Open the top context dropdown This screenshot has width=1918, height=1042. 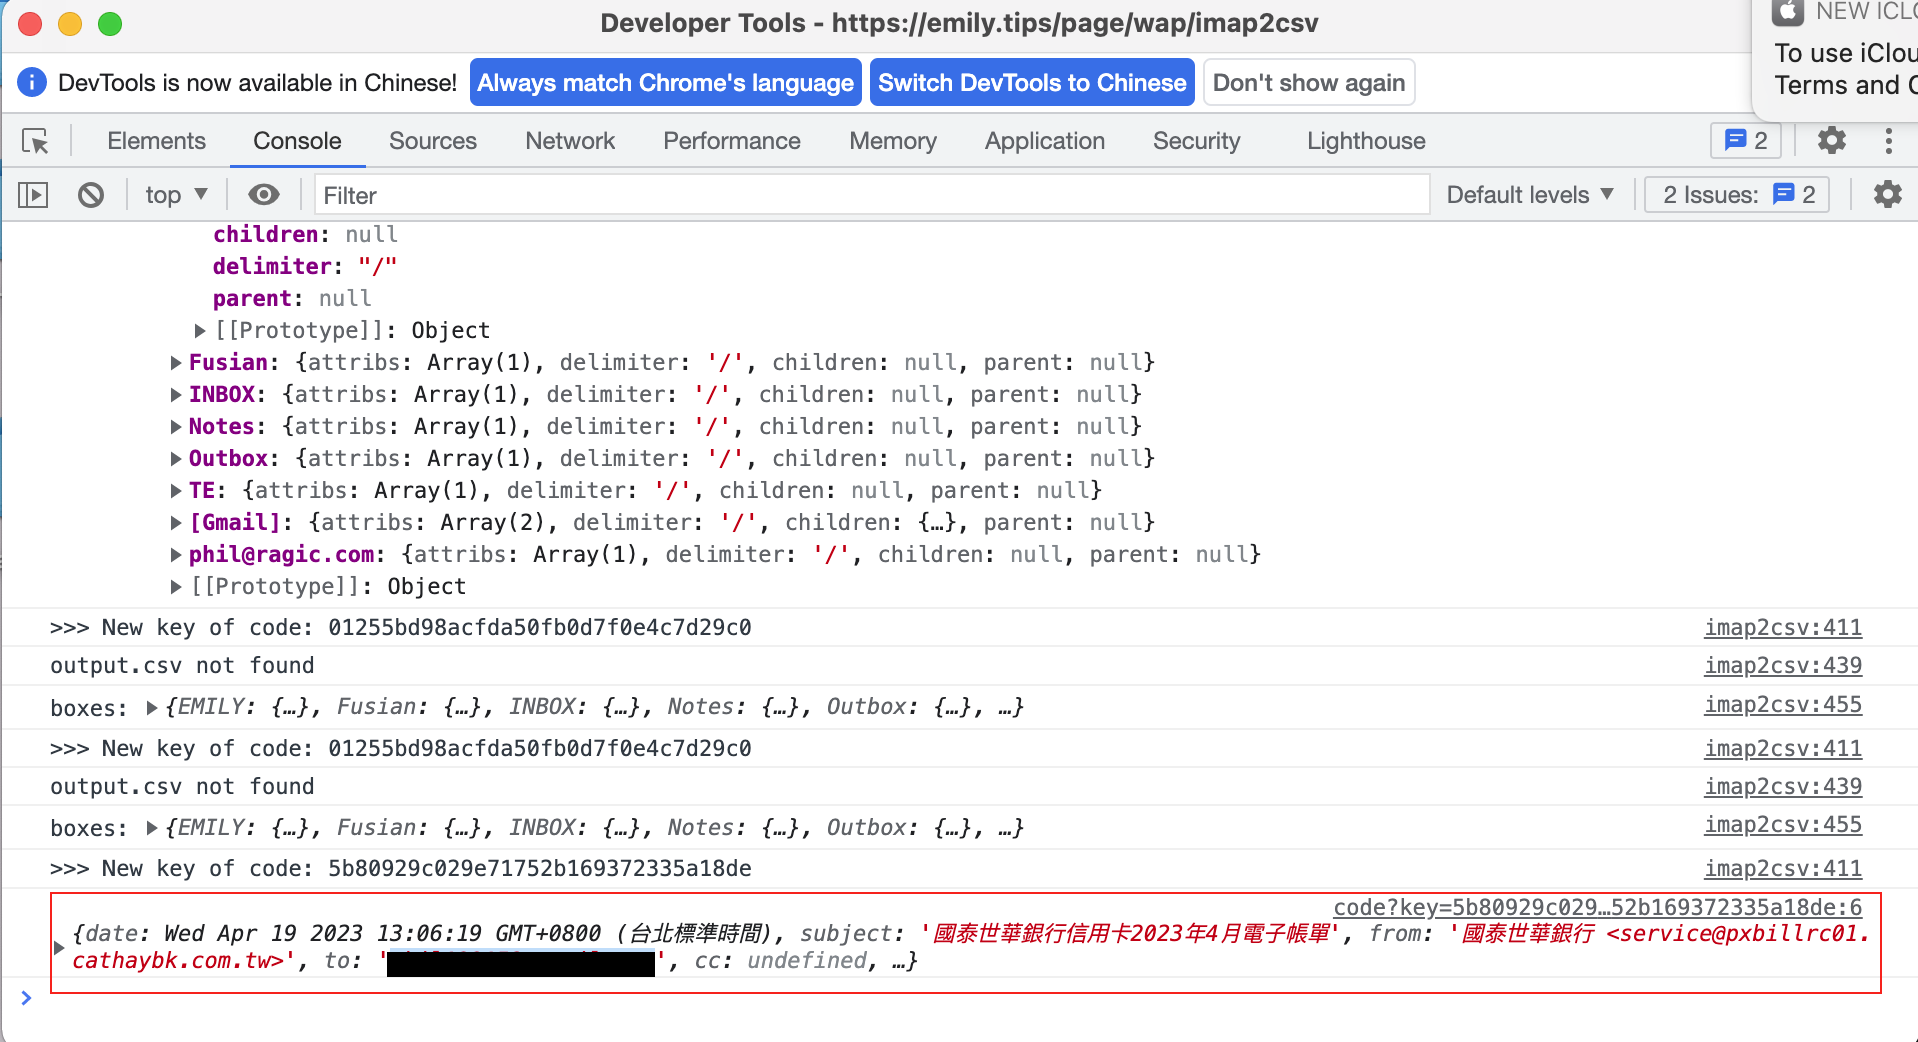point(176,195)
